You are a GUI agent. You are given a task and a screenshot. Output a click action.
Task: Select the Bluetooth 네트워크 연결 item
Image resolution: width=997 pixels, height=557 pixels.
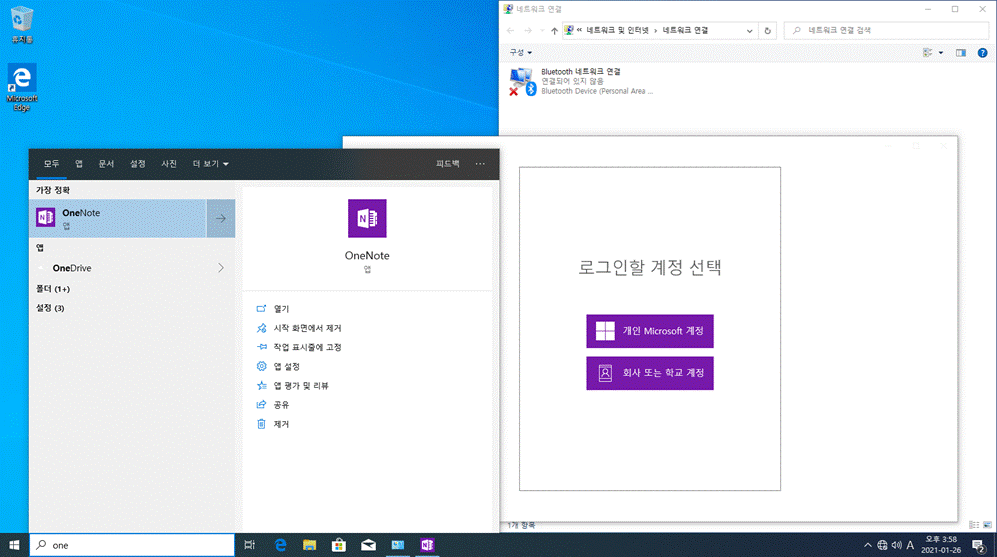581,81
